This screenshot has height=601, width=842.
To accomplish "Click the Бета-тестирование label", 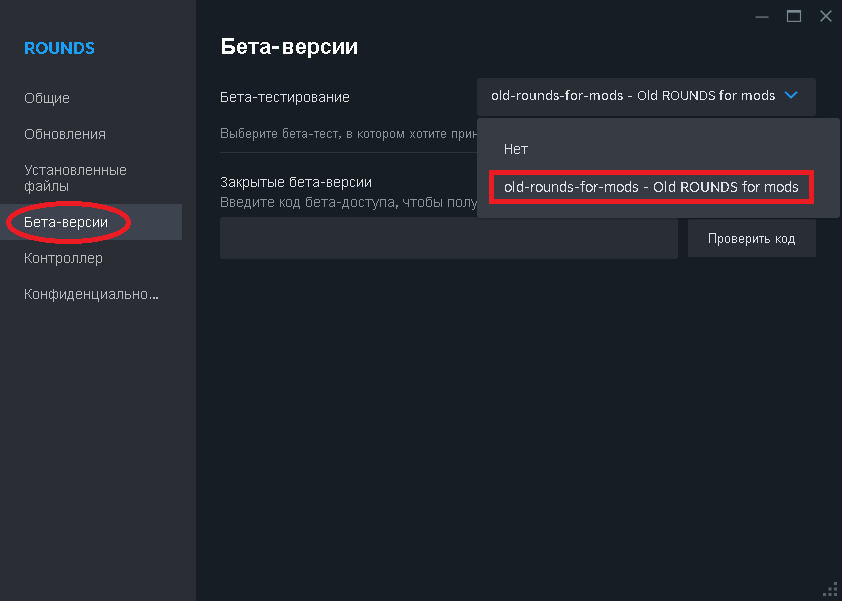I will (x=285, y=97).
